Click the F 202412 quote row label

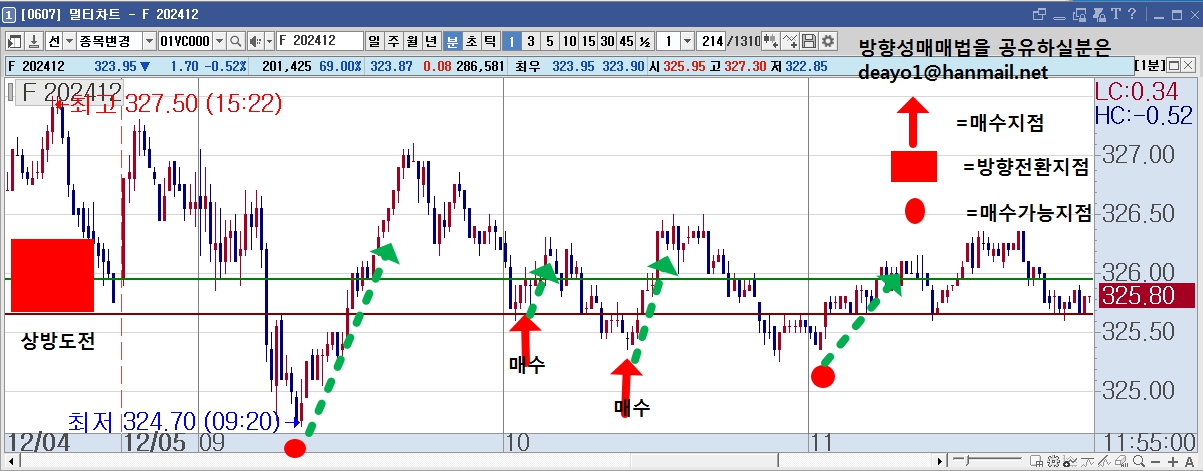point(36,66)
